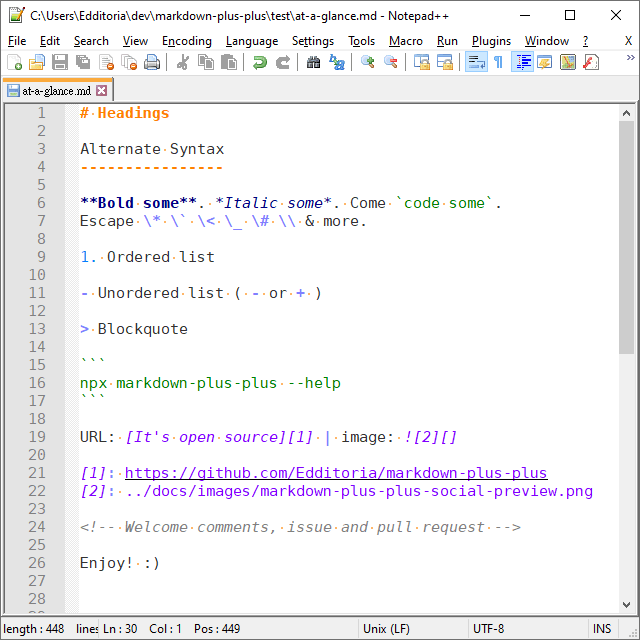
Task: Click line number 6 in margin
Action: [x=41, y=203]
